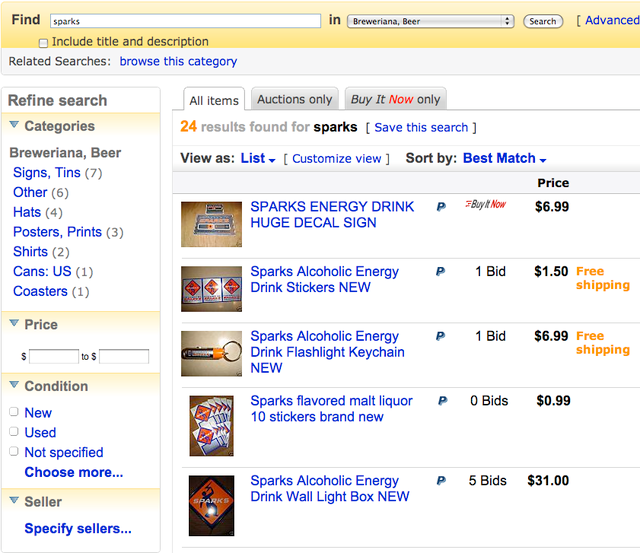Click the $31.00 price text
Image resolution: width=640 pixels, height=553 pixels.
click(x=548, y=480)
